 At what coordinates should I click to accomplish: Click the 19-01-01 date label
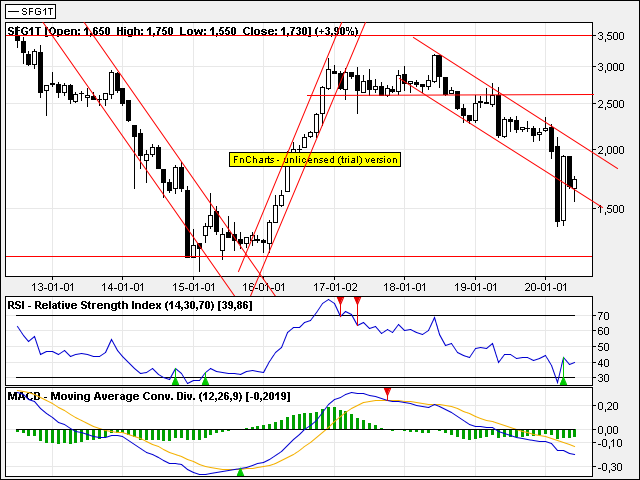pos(476,287)
